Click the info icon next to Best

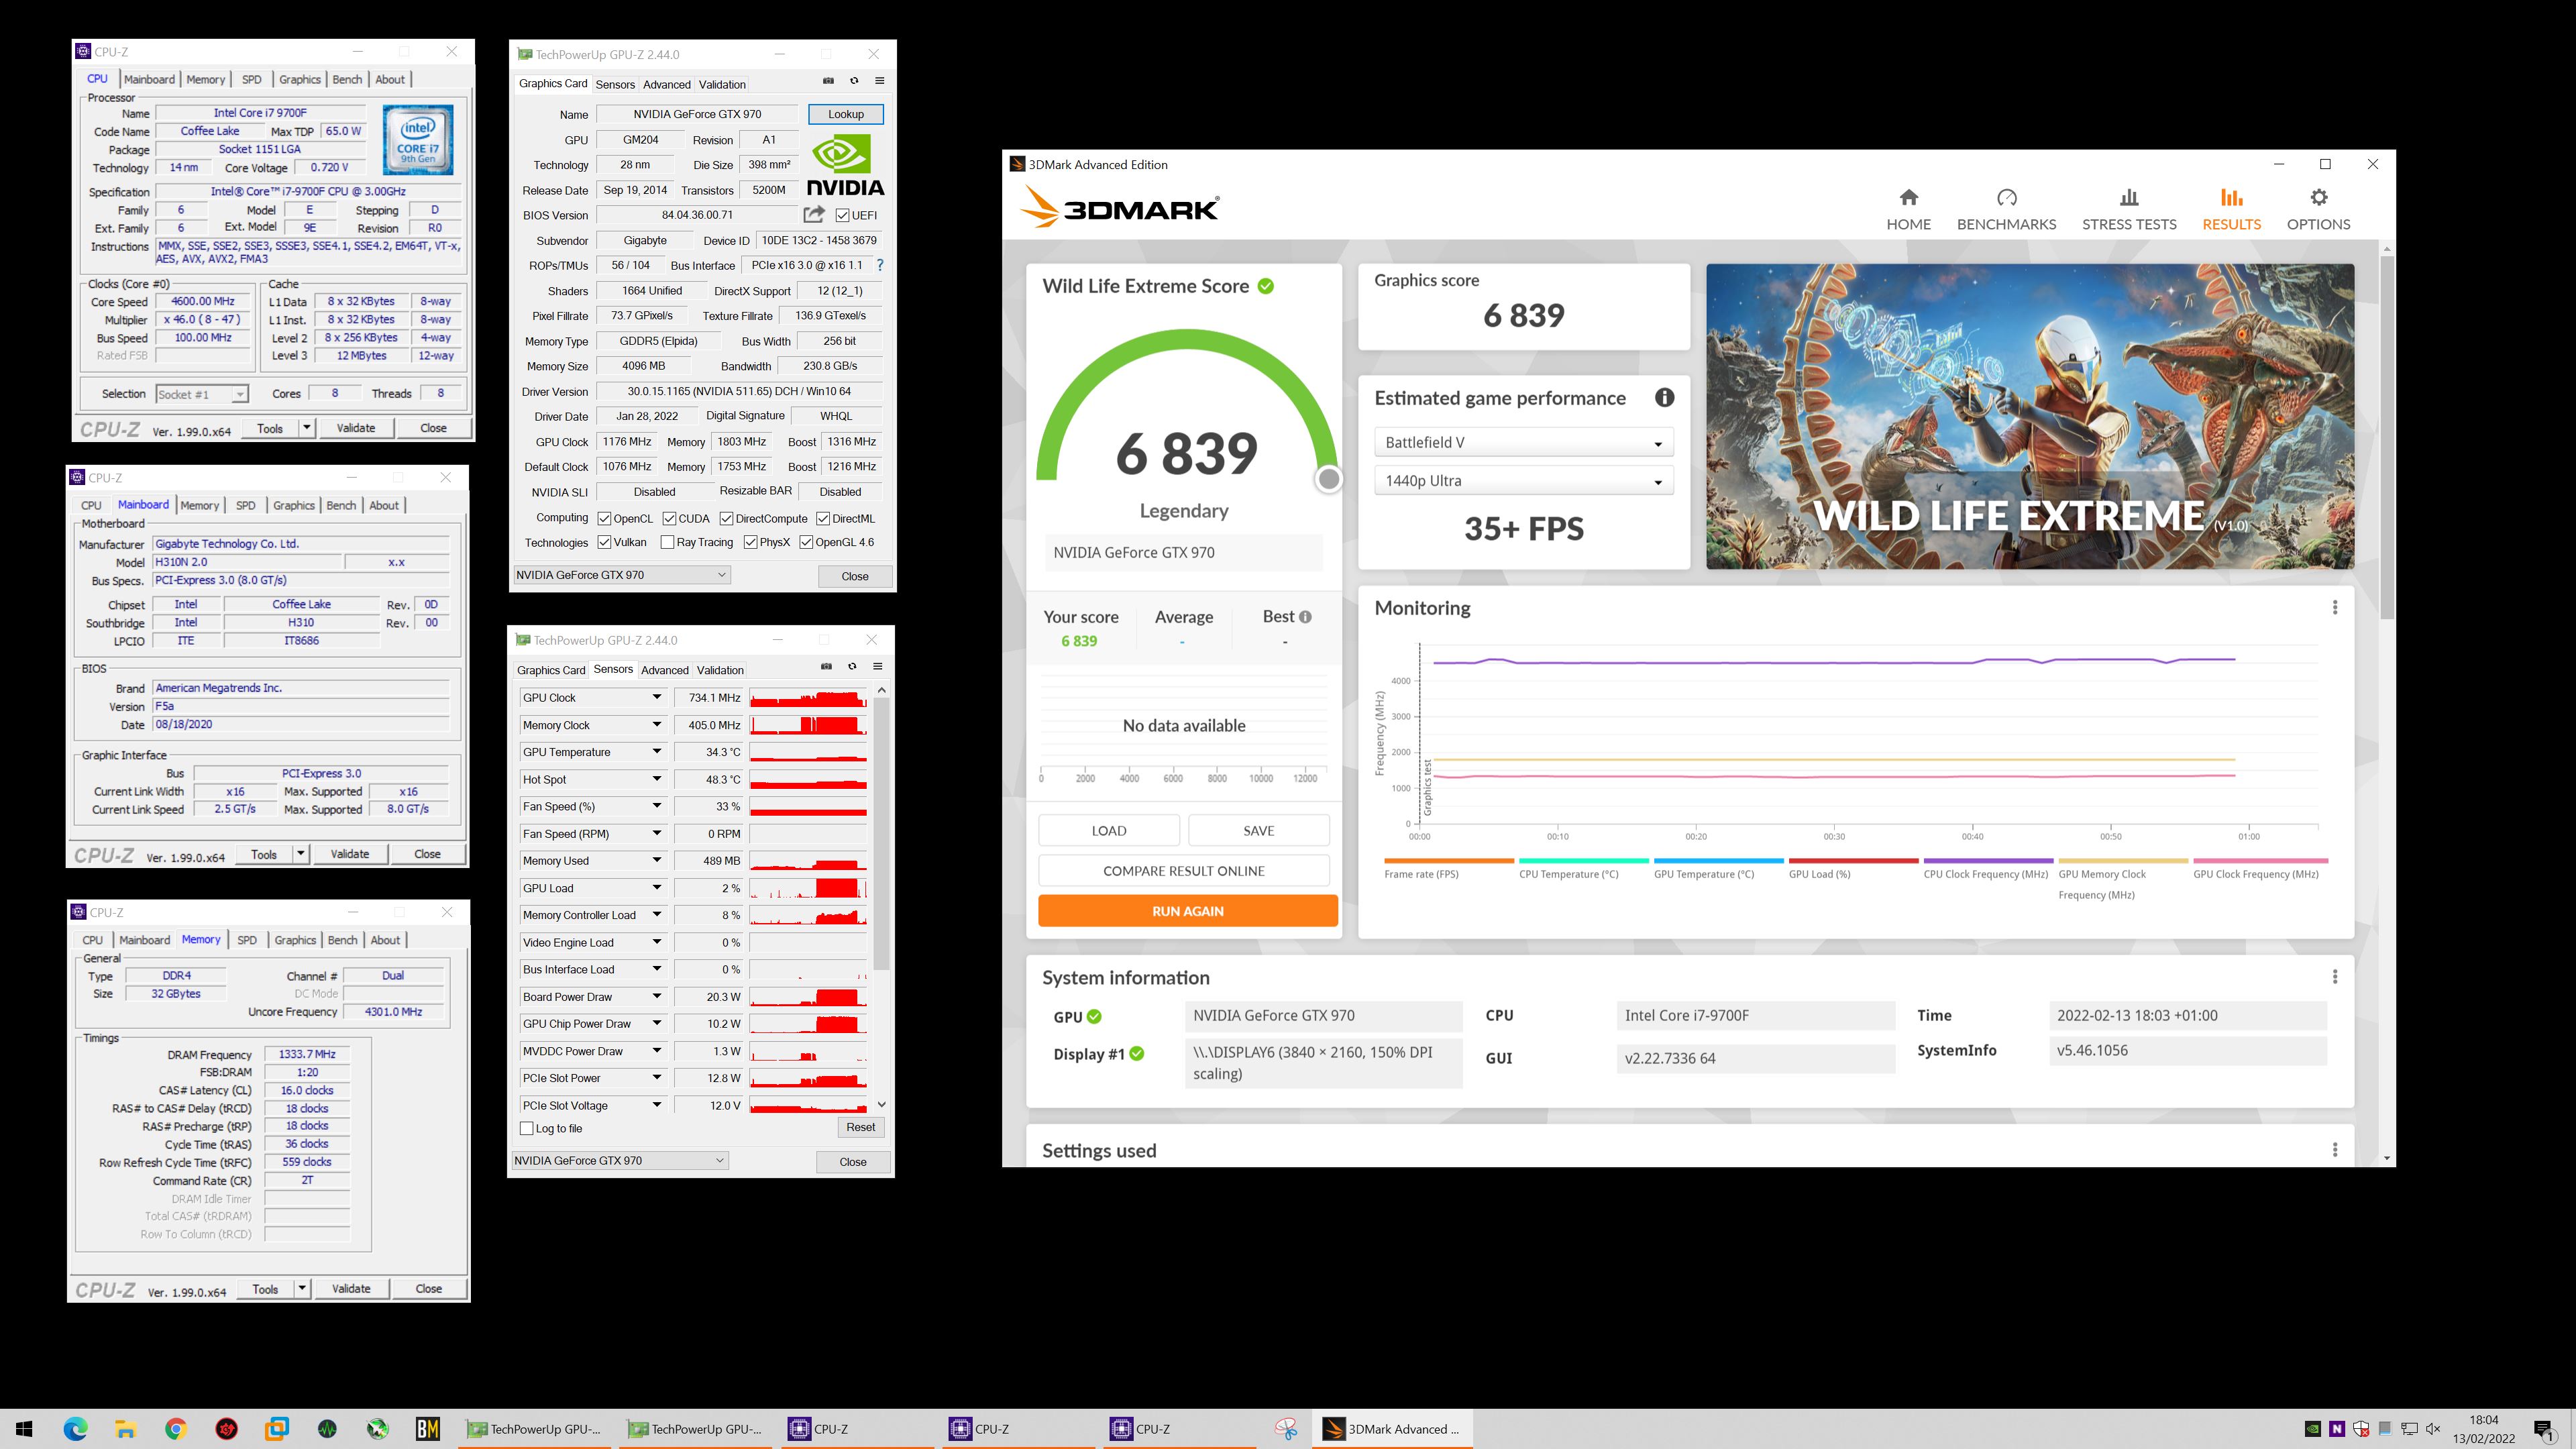tap(1305, 617)
